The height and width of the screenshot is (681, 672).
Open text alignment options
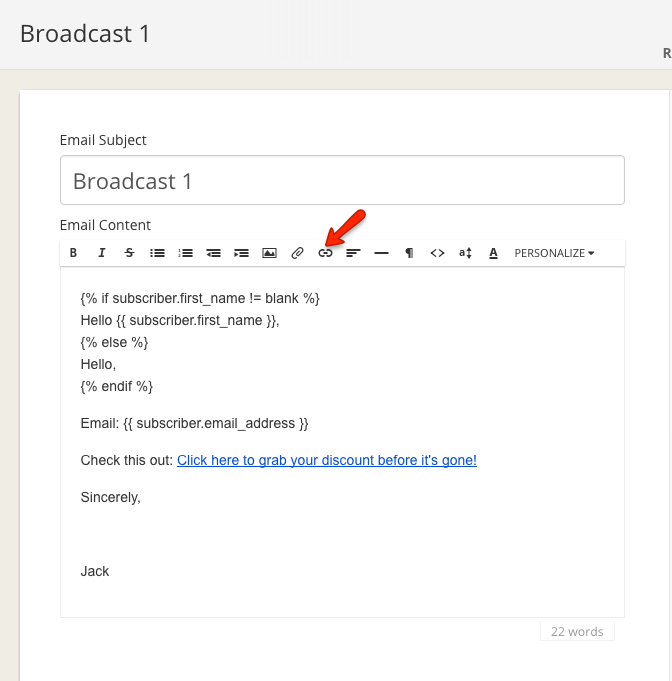353,253
